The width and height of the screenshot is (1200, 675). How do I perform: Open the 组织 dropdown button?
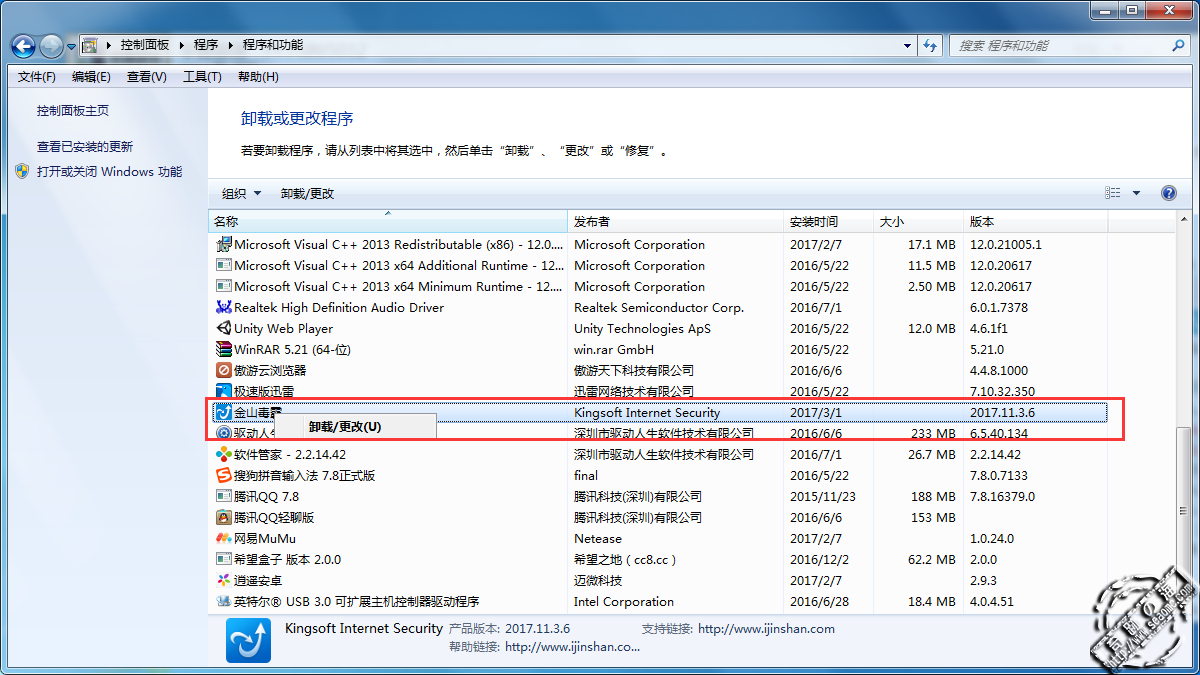tap(241, 194)
